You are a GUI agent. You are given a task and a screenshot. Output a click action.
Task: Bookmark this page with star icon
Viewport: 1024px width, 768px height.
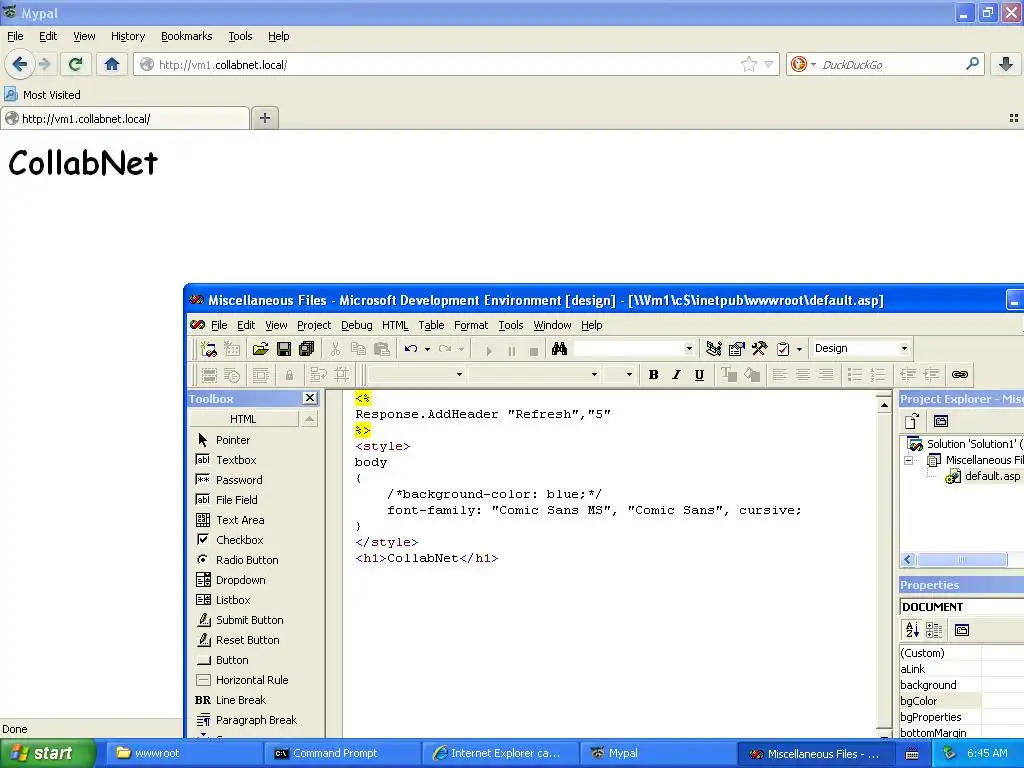(748, 64)
